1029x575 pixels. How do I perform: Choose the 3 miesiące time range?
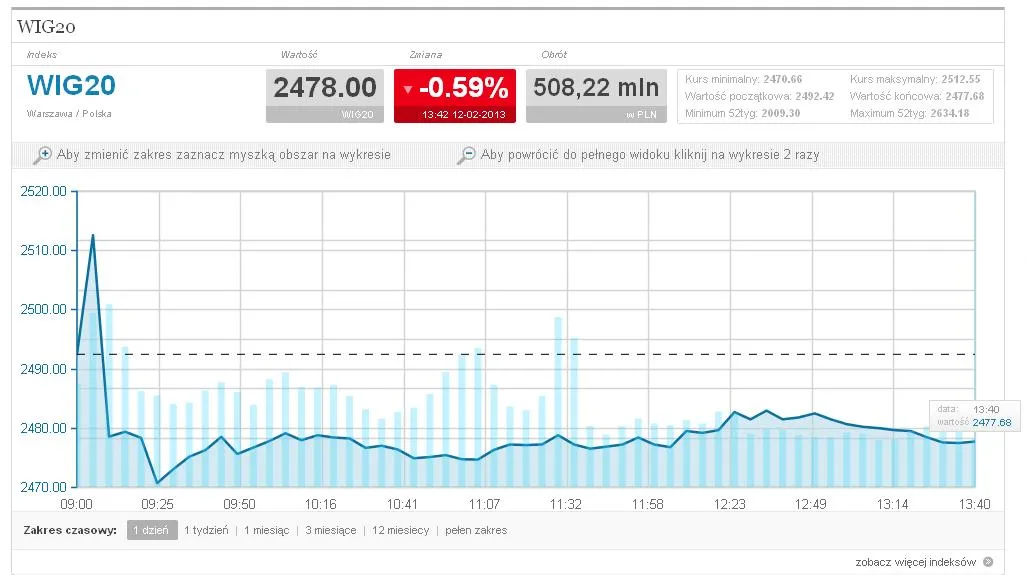[x=331, y=530]
